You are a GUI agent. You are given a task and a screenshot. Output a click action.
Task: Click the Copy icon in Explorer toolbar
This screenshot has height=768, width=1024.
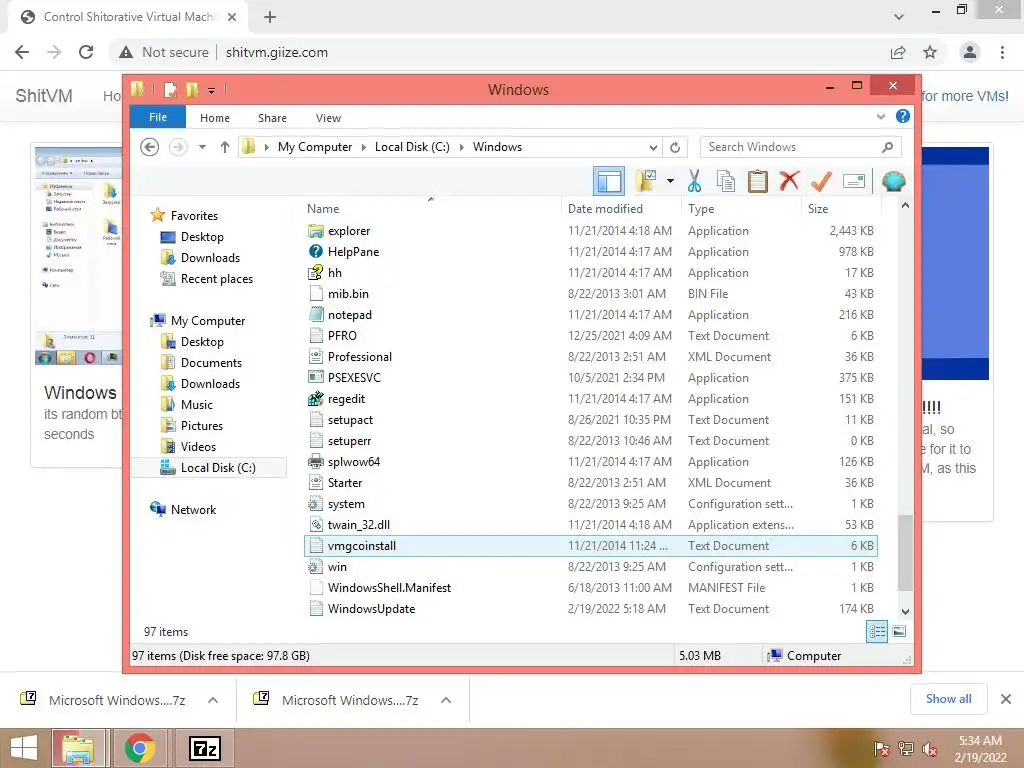point(726,181)
